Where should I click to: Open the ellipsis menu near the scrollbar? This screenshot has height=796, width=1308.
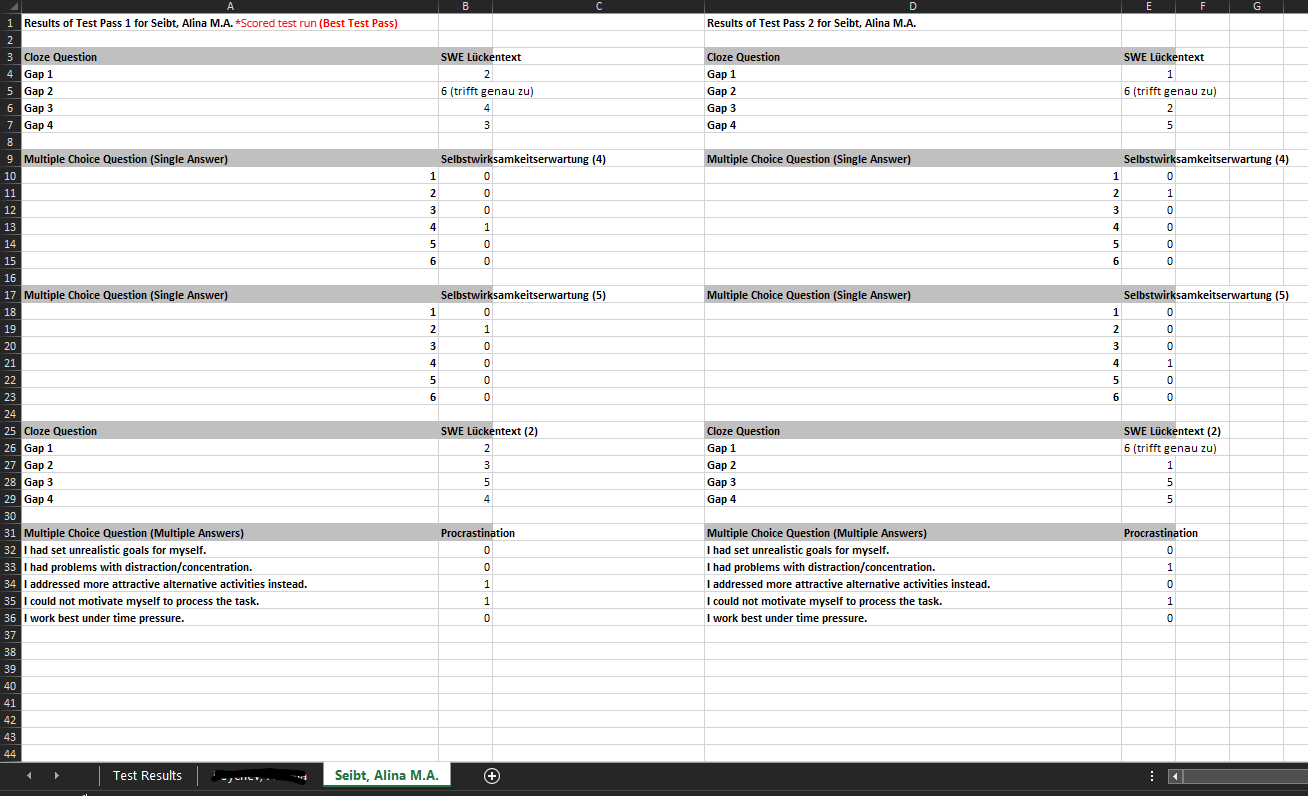click(x=1151, y=775)
